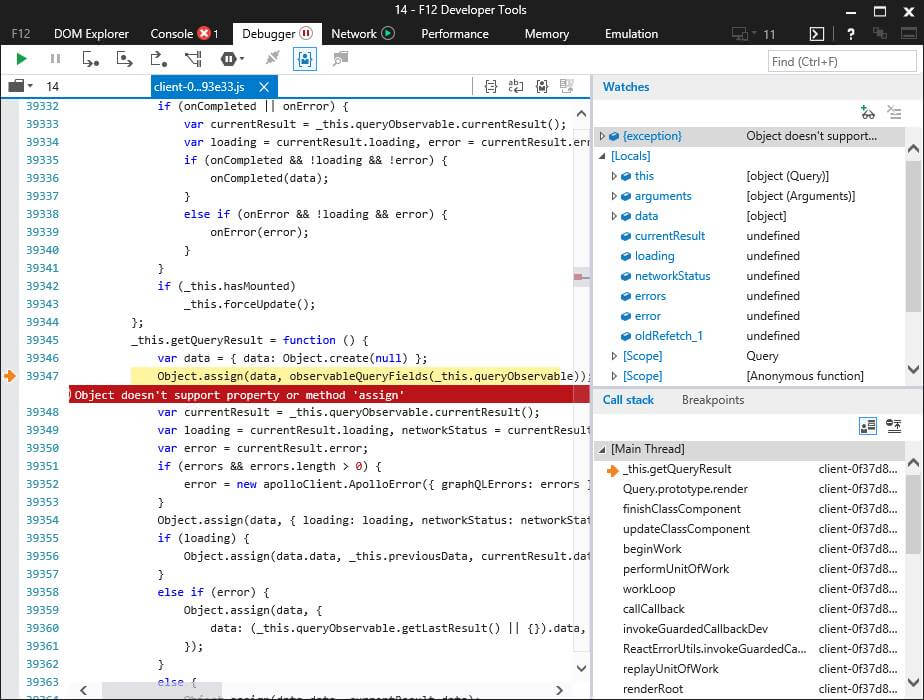Switch to the Breakpoints tab
Viewport: 924px width, 700px height.
713,400
